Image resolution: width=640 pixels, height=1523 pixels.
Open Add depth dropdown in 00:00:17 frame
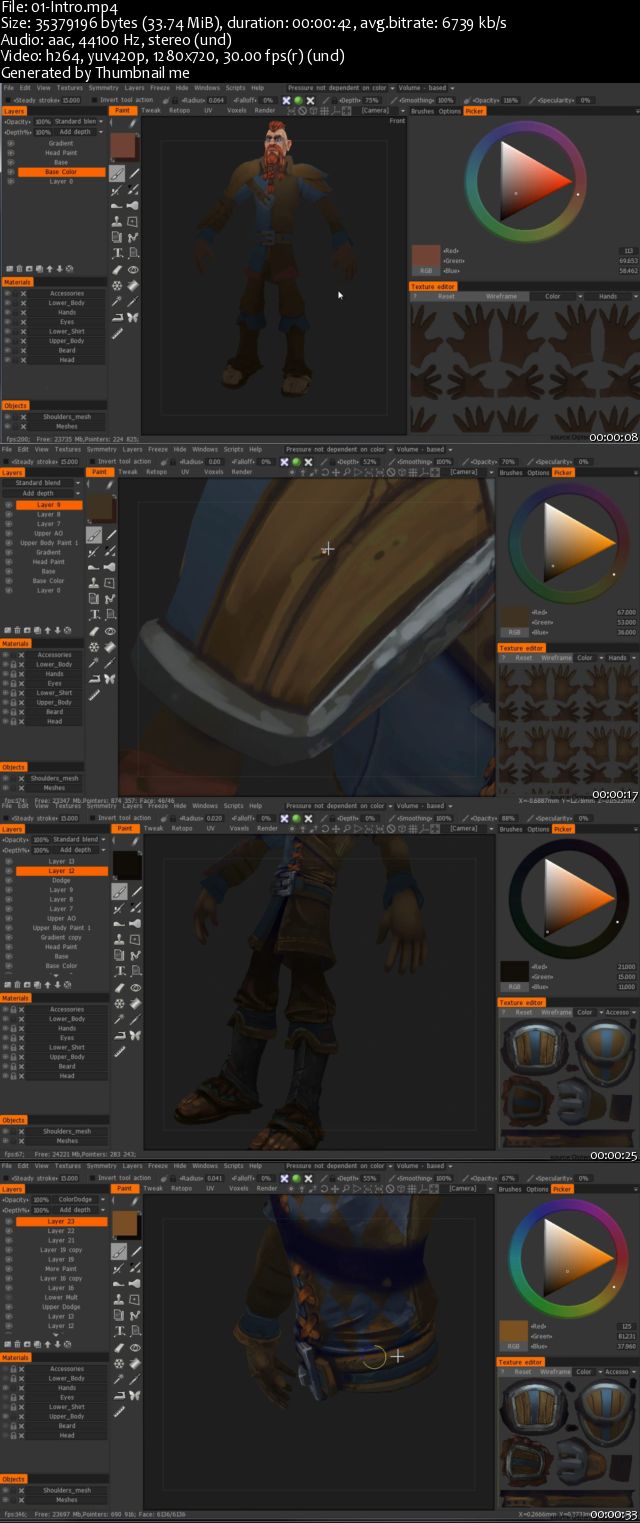41,493
